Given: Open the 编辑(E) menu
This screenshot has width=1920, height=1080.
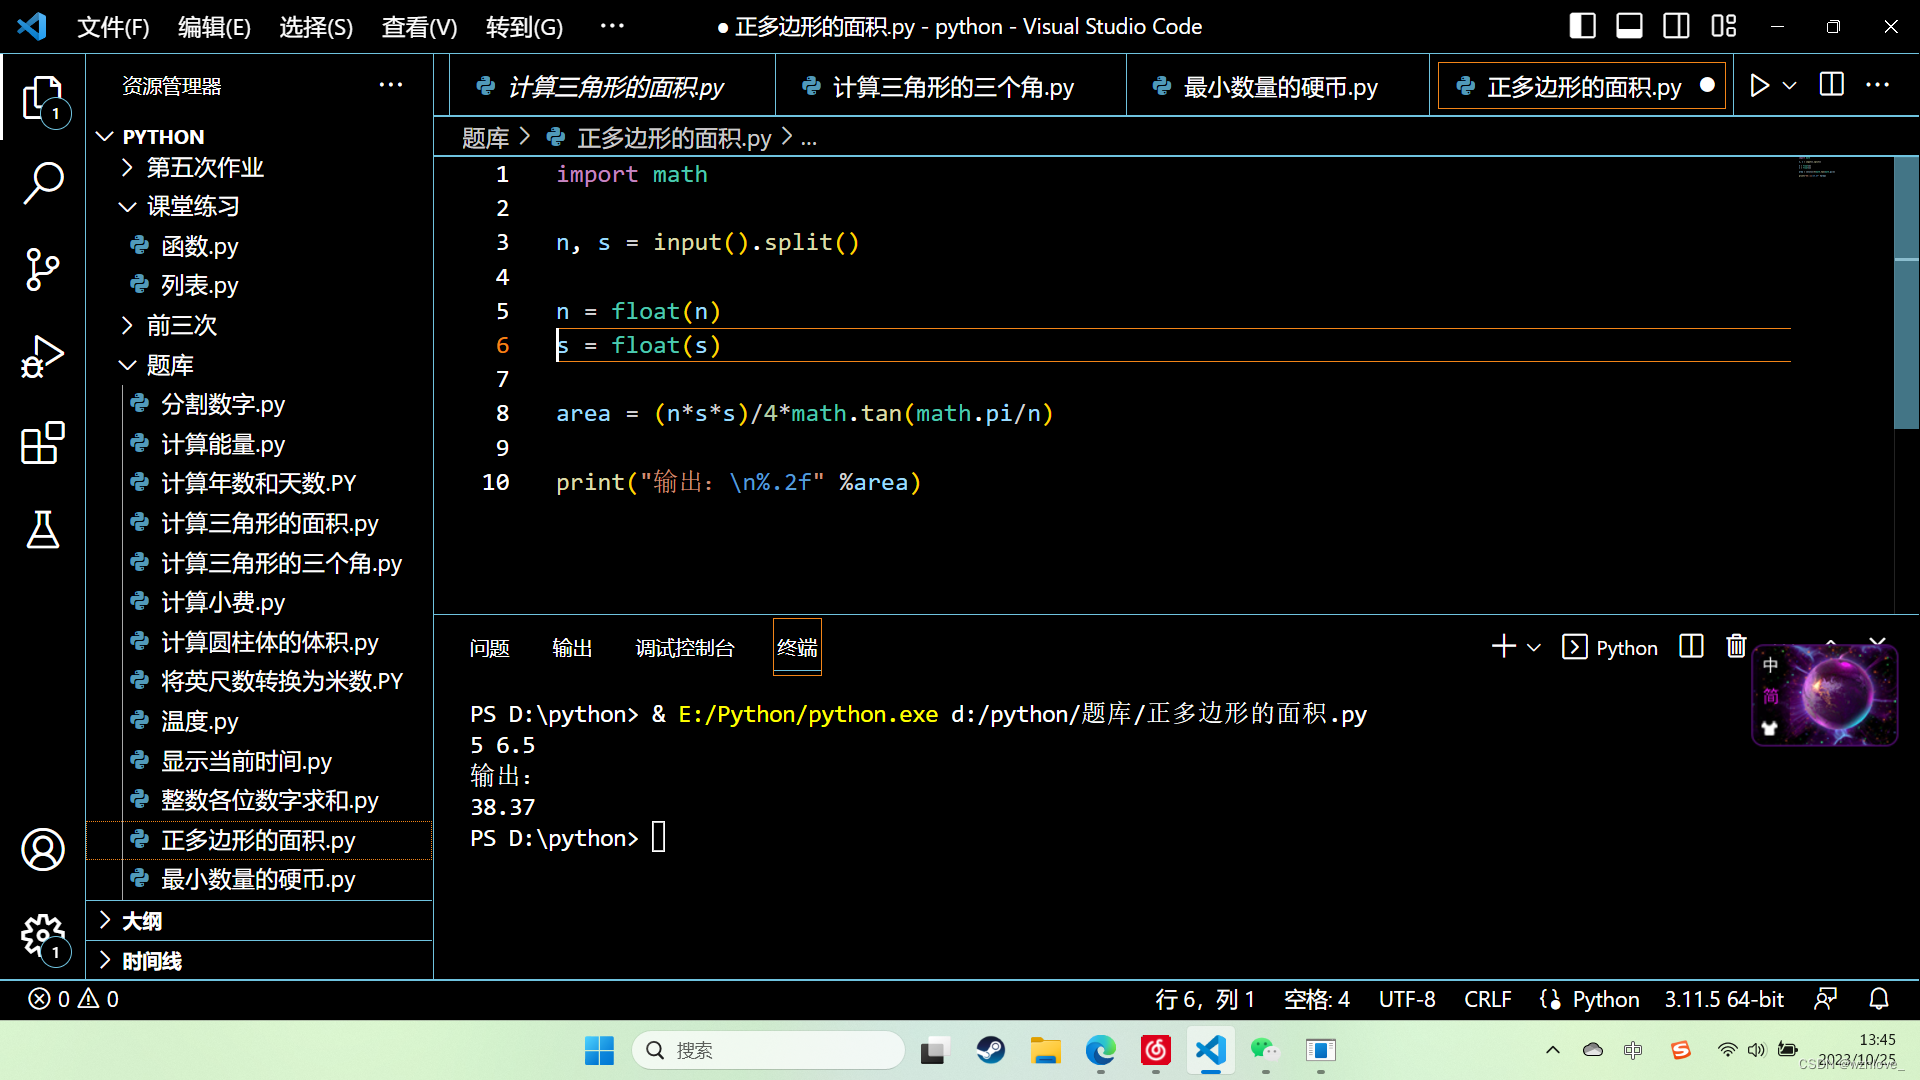Looking at the screenshot, I should pyautogui.click(x=214, y=27).
